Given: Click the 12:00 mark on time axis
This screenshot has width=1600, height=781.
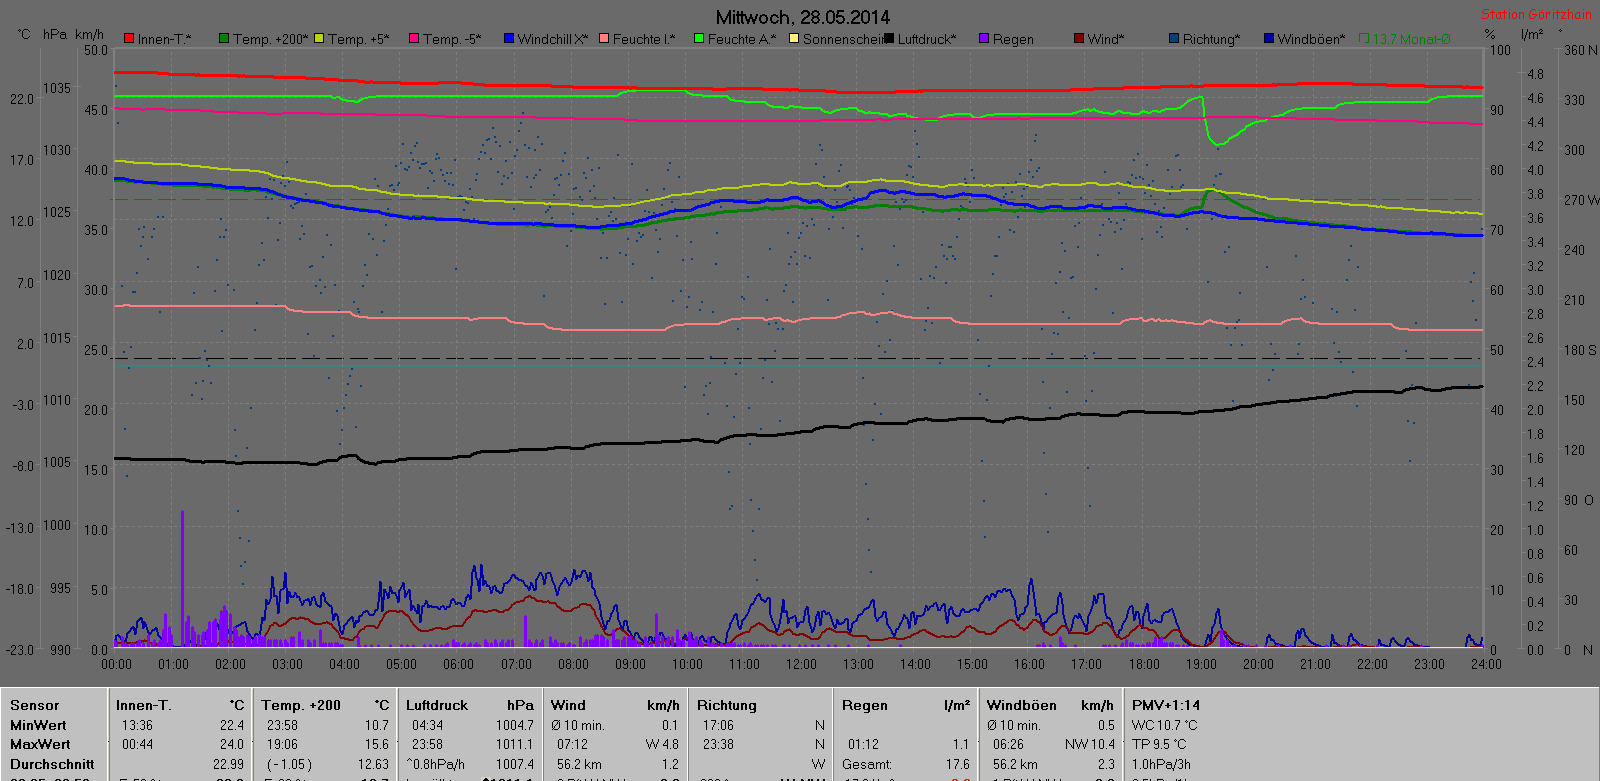Looking at the screenshot, I should tap(801, 664).
